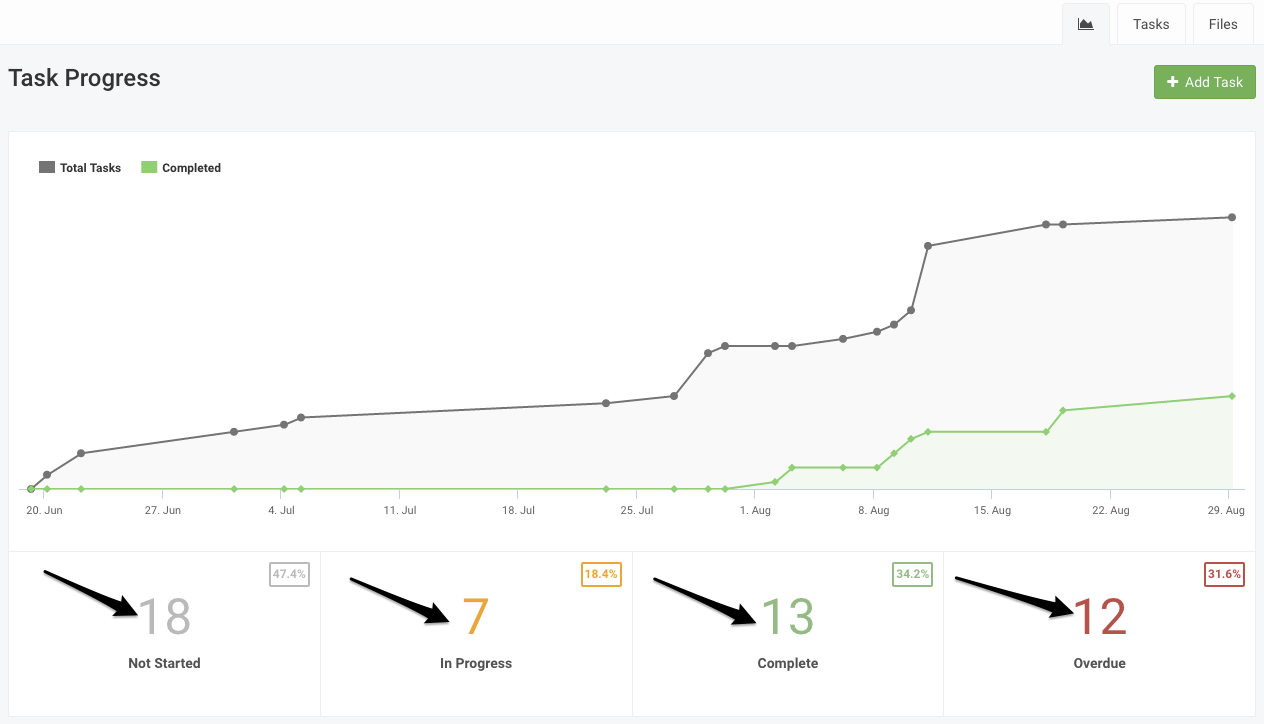Click the Add Task button
Screen dimensions: 1264x724
point(1204,82)
